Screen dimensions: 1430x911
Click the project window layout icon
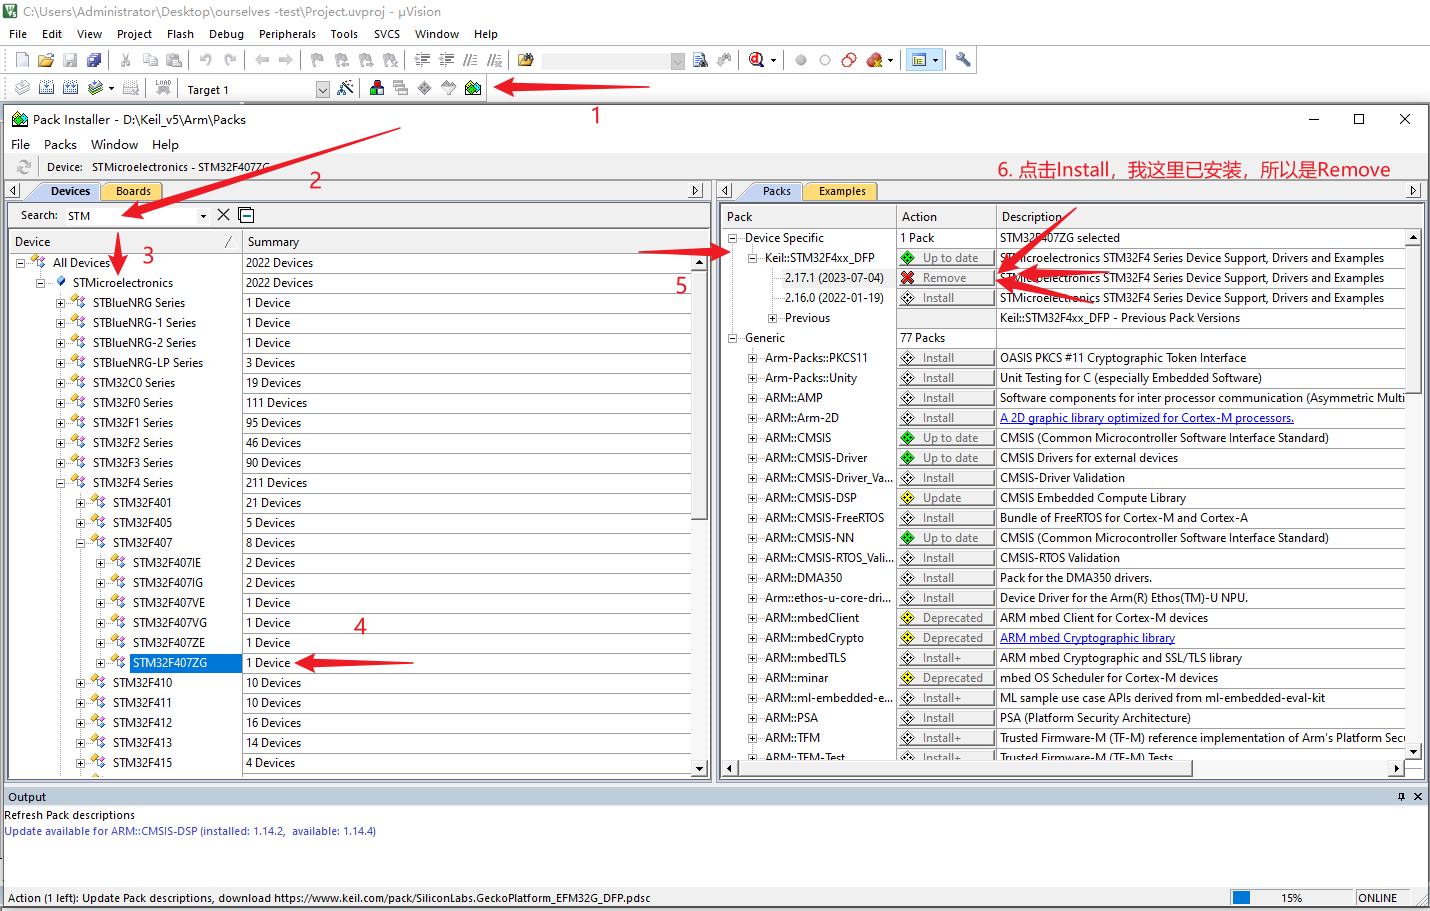point(919,60)
